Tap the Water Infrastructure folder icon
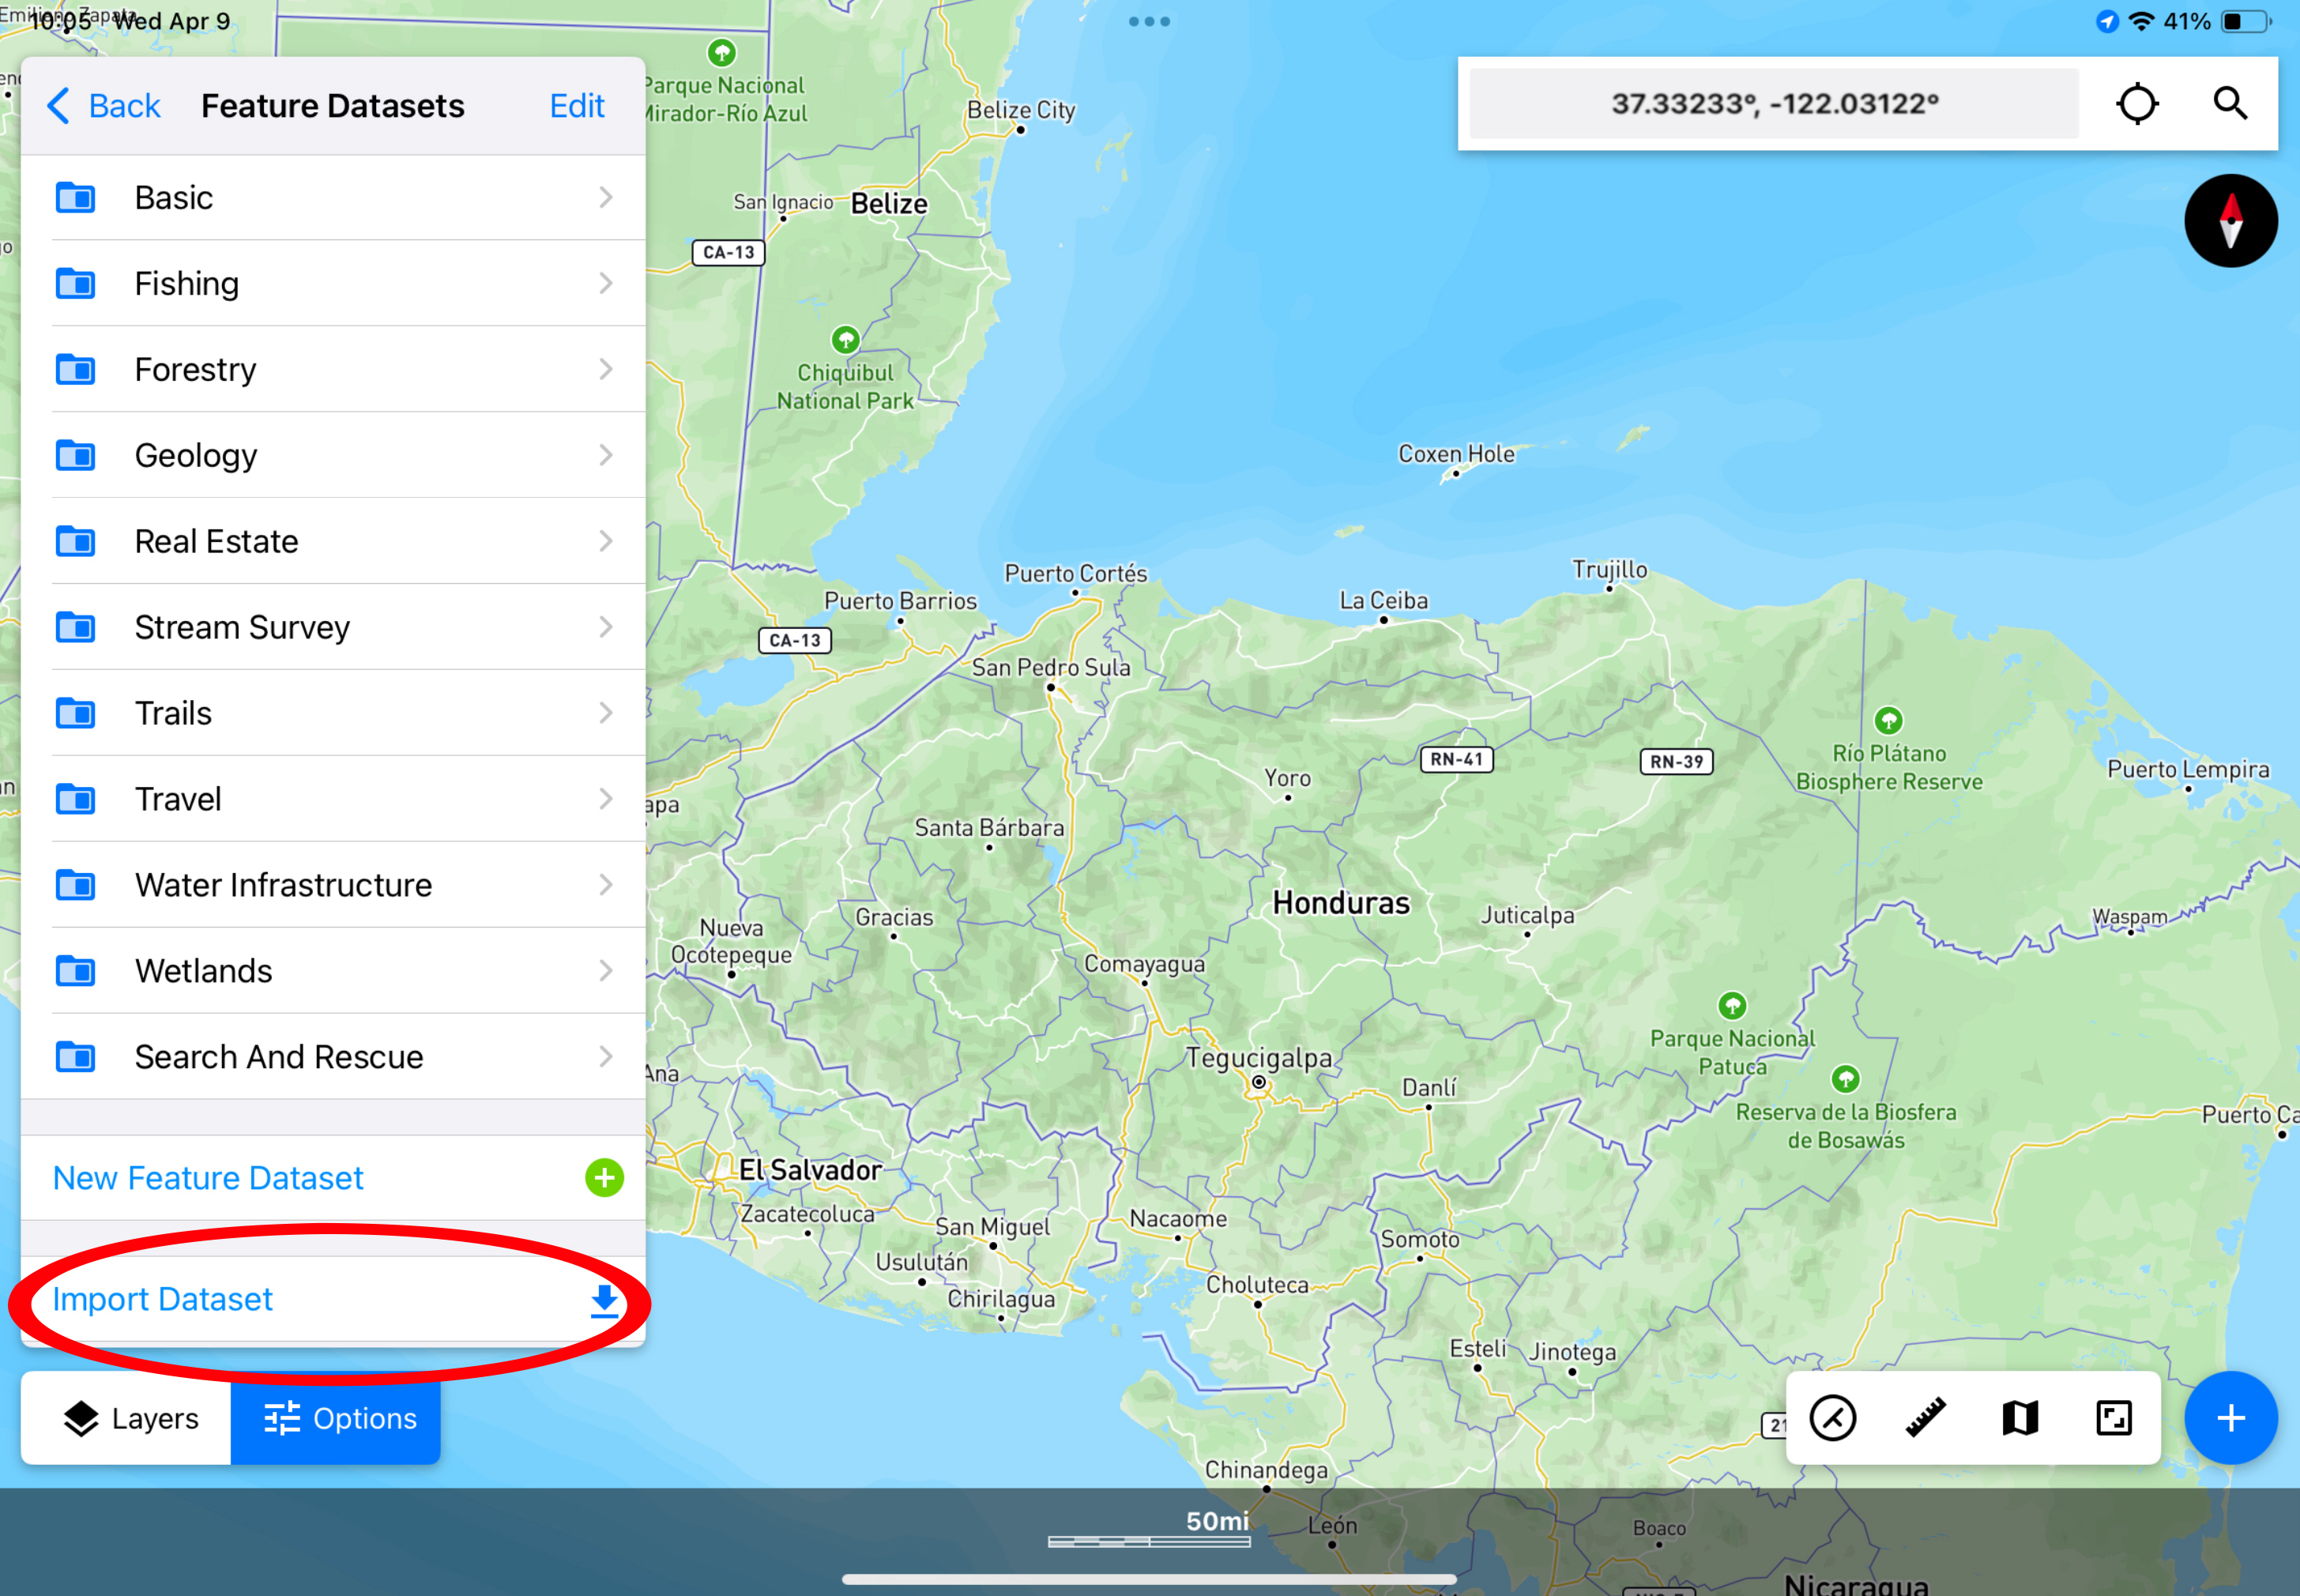Image resolution: width=2300 pixels, height=1596 pixels. click(75, 886)
